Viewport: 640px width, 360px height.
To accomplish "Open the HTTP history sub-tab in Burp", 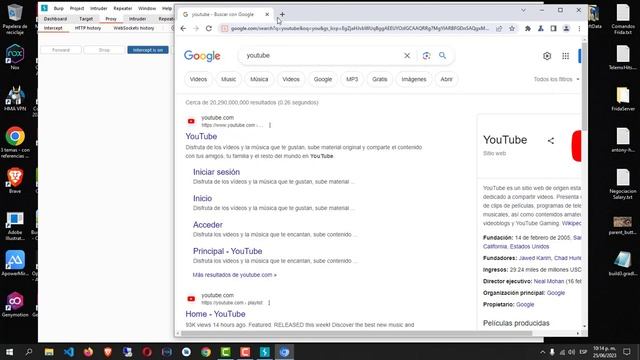I will point(88,28).
